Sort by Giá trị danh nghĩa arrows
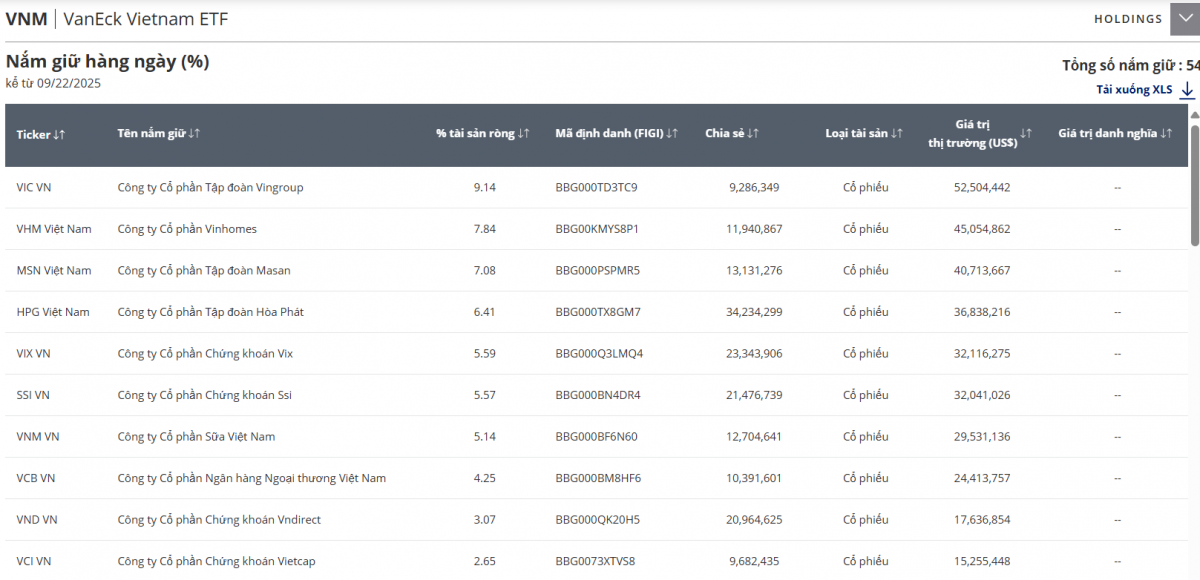 tap(1166, 134)
